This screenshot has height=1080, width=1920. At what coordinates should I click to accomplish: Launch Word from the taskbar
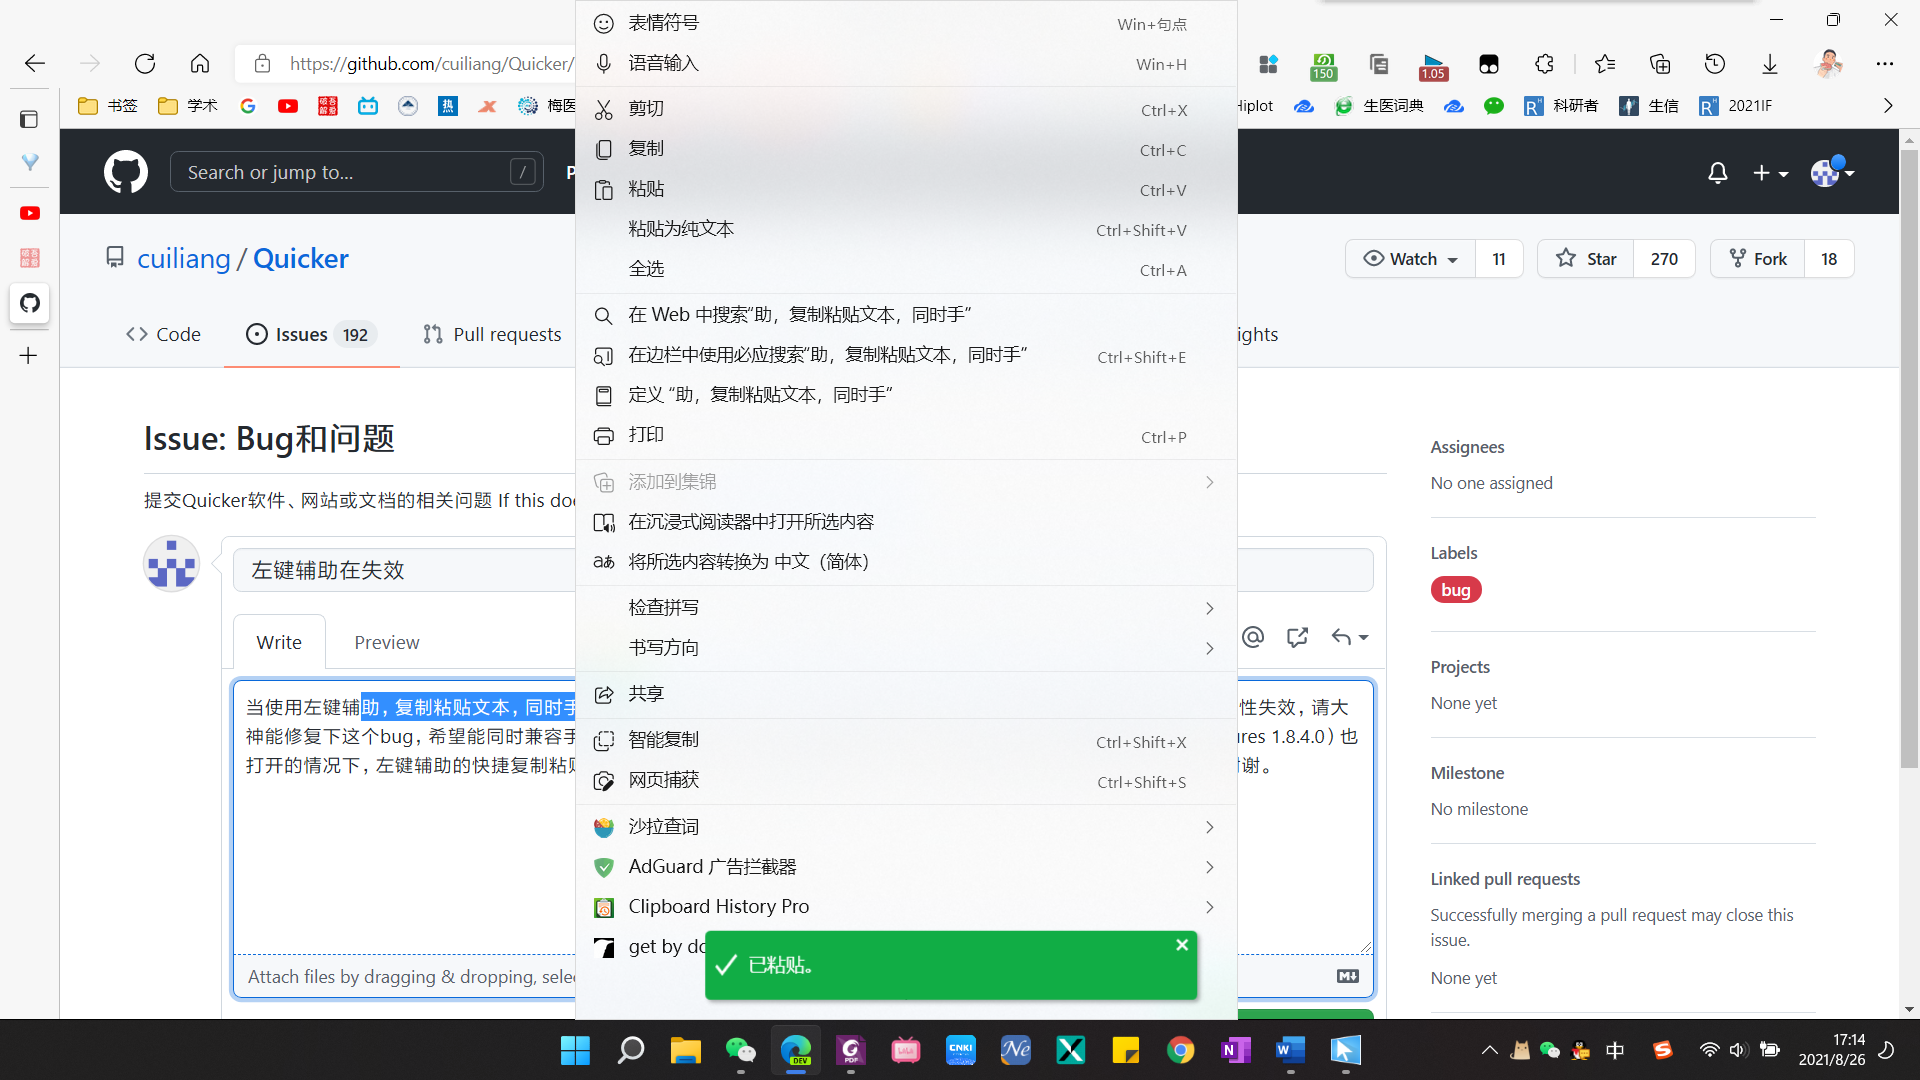point(1291,1050)
